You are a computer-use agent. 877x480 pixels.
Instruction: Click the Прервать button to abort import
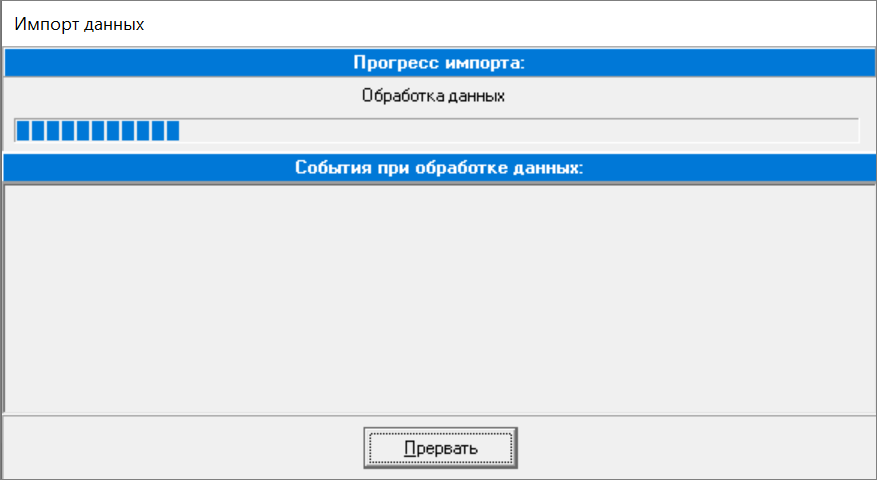point(440,448)
